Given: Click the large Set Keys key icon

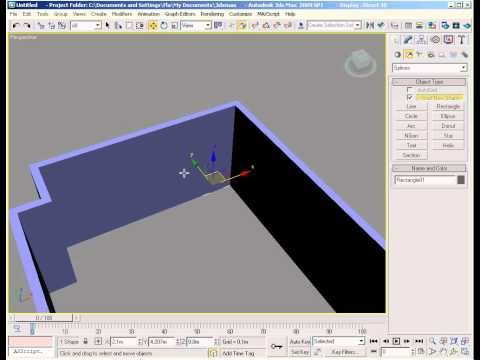Looking at the screenshot, I should 276,347.
